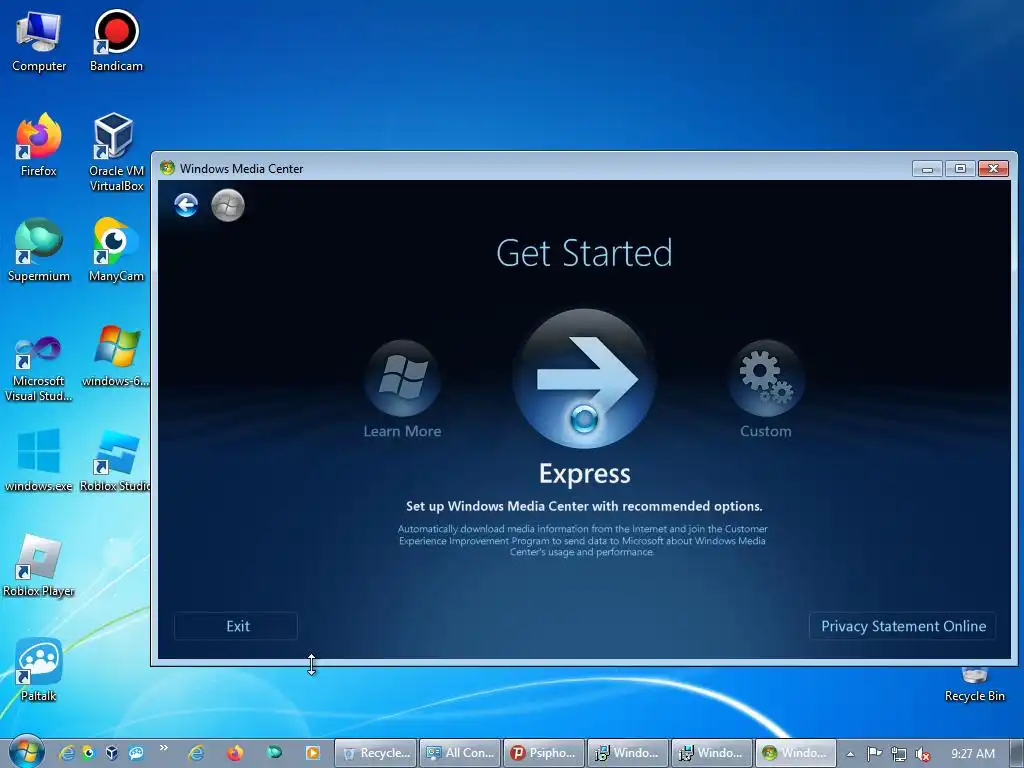Screen dimensions: 1024x768
Task: Go back using the blue back arrow
Action: pos(186,205)
